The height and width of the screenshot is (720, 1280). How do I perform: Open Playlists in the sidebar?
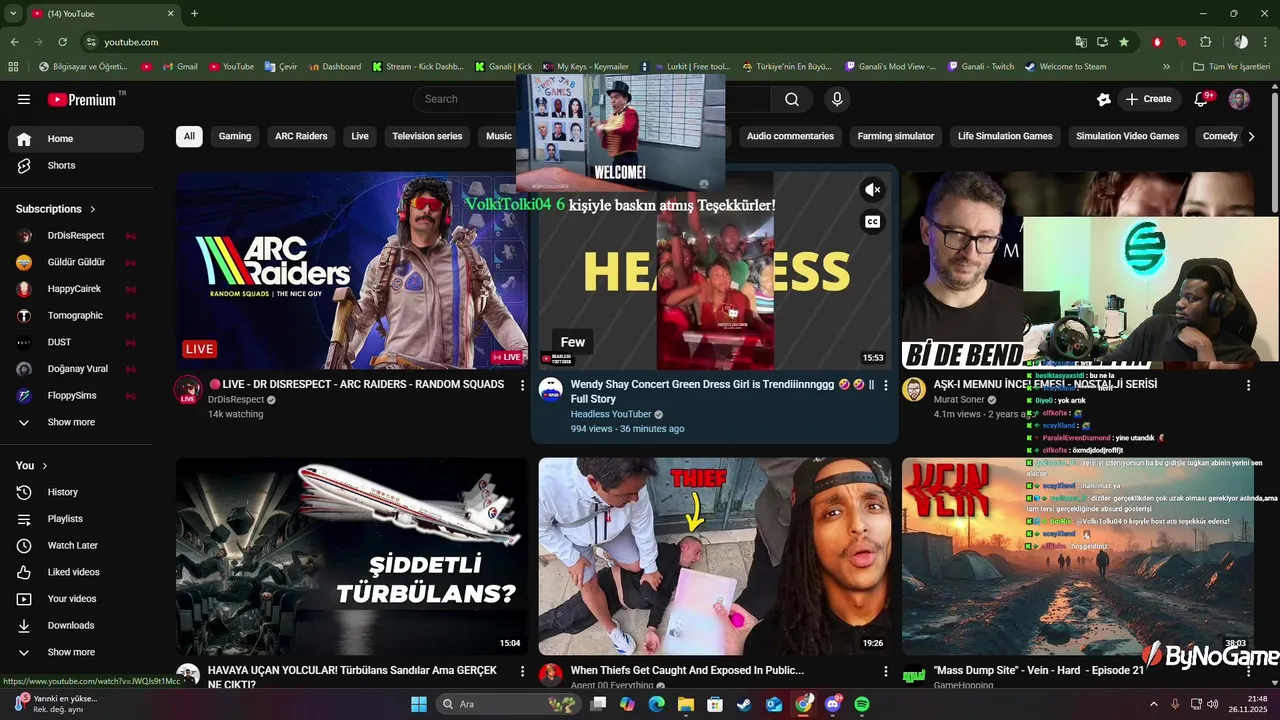click(x=76, y=519)
